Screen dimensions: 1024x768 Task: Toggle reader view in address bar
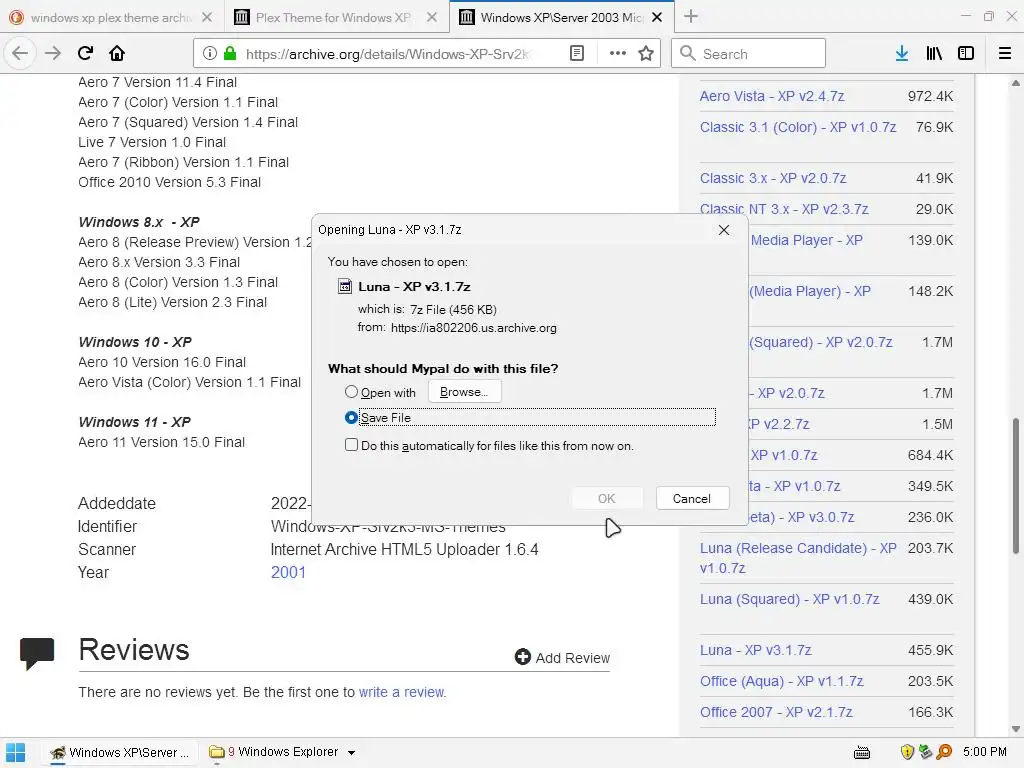(x=577, y=54)
